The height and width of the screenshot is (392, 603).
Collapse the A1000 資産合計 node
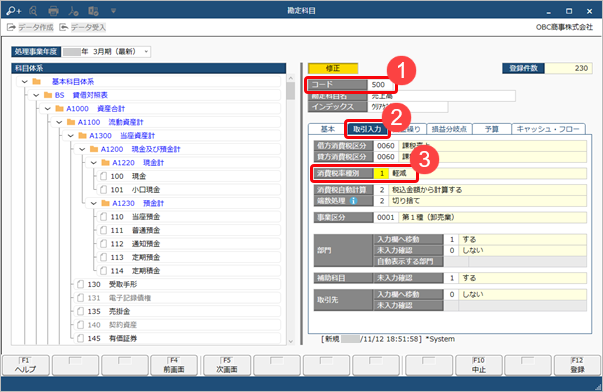48,108
